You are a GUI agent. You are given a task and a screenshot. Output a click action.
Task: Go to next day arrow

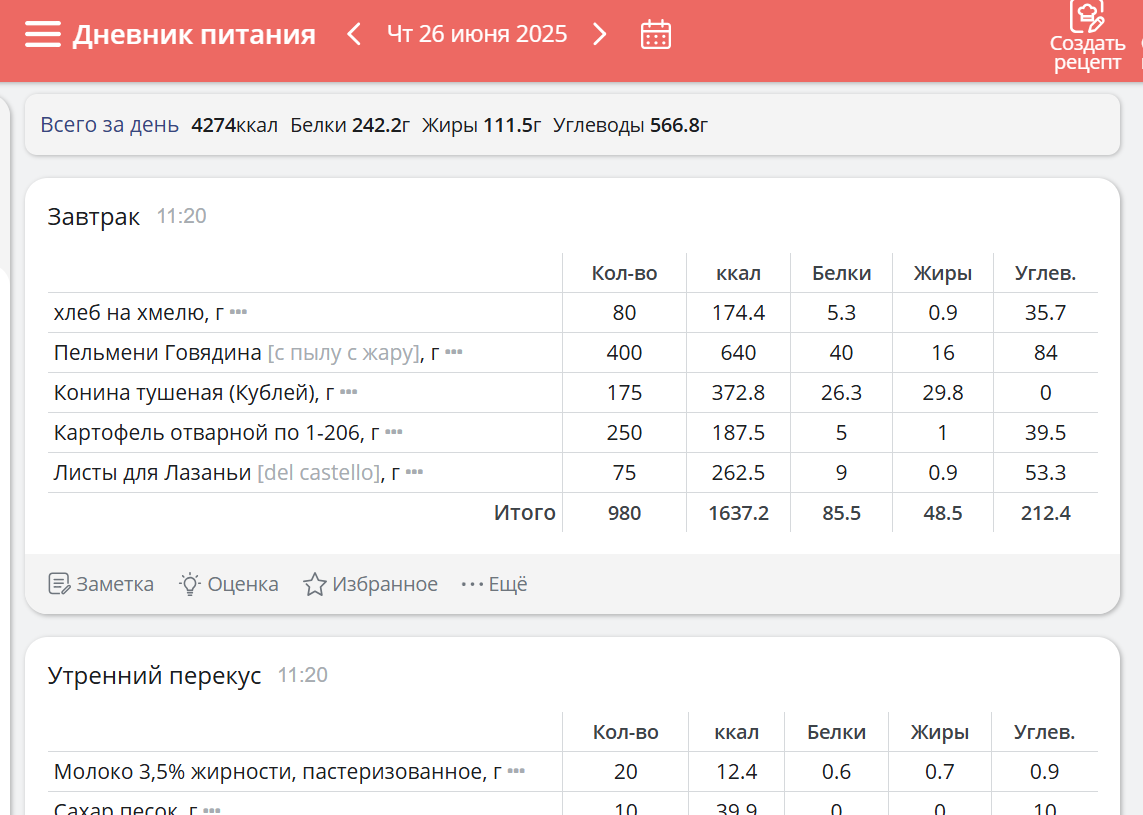click(x=599, y=35)
